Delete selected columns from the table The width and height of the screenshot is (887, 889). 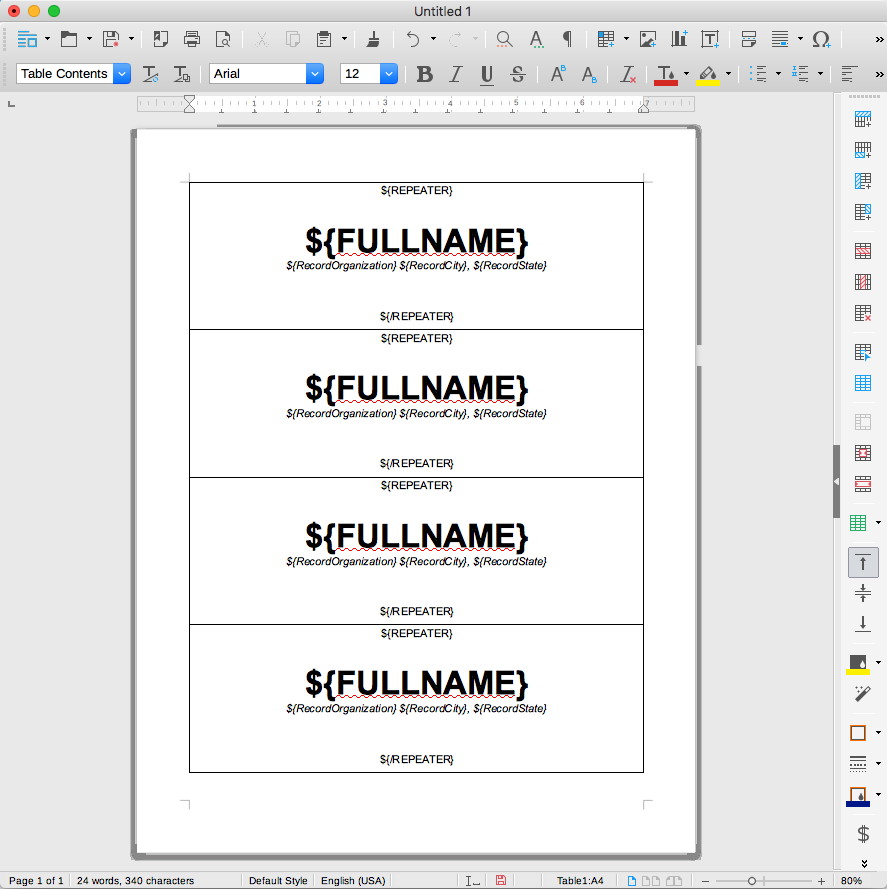[863, 282]
